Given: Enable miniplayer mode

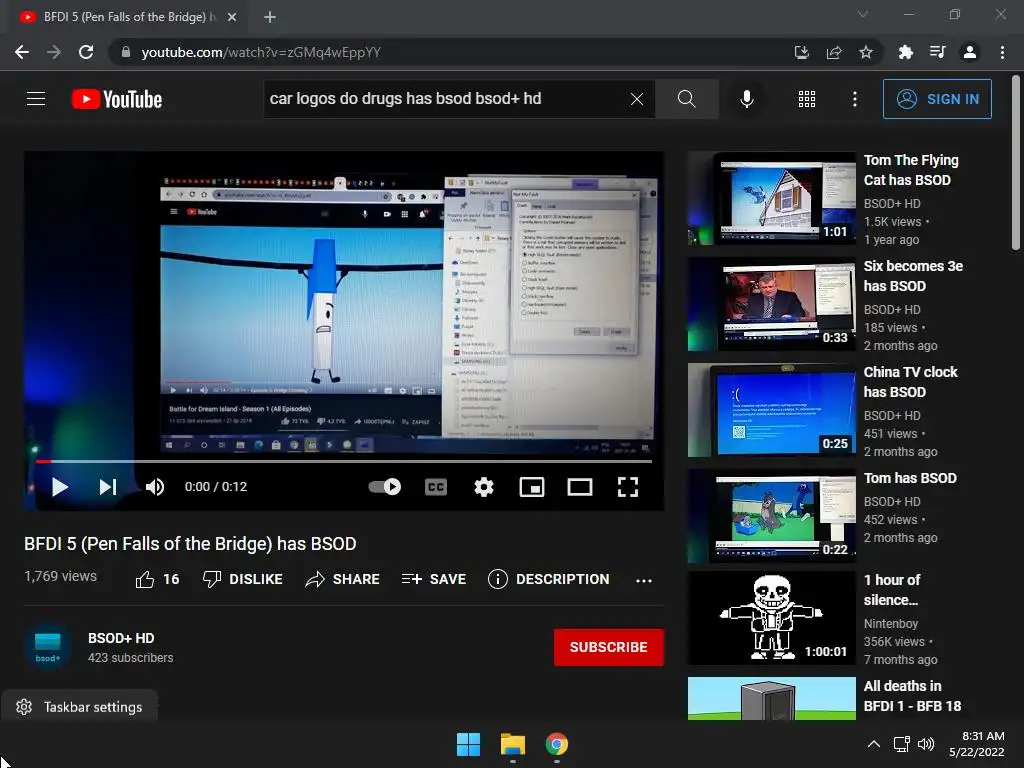Looking at the screenshot, I should pyautogui.click(x=532, y=487).
